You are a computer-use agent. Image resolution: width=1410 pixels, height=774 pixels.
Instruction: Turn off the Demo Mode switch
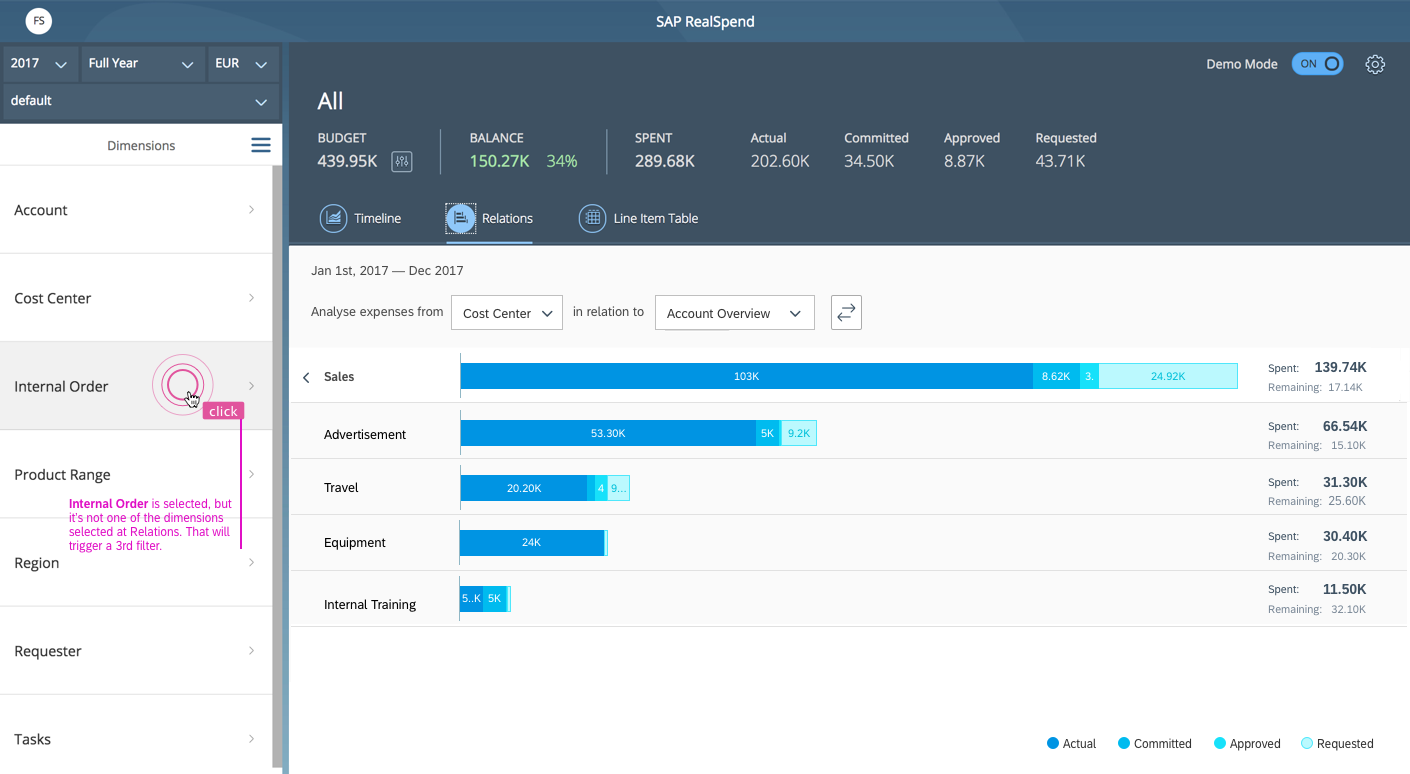point(1317,64)
